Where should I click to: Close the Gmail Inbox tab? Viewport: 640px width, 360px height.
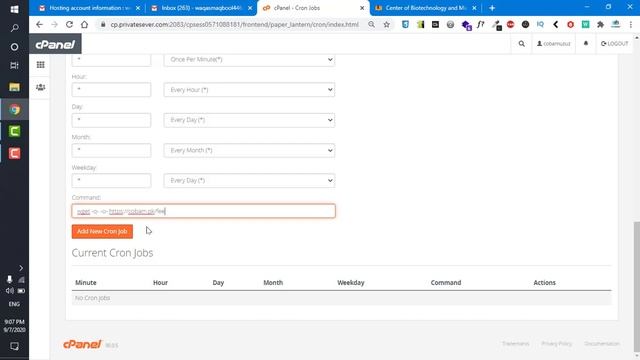pyautogui.click(x=250, y=8)
